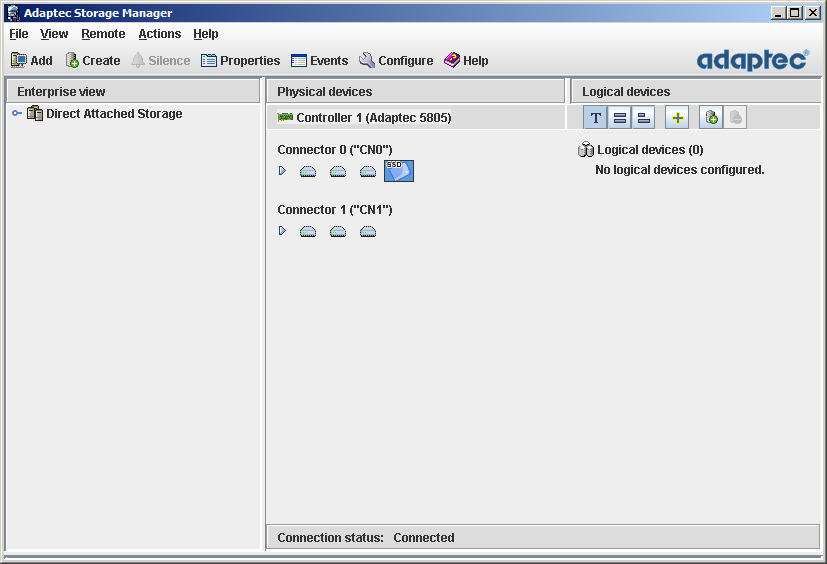The width and height of the screenshot is (827, 564).
Task: Click the application icon in title bar
Action: [x=14, y=13]
